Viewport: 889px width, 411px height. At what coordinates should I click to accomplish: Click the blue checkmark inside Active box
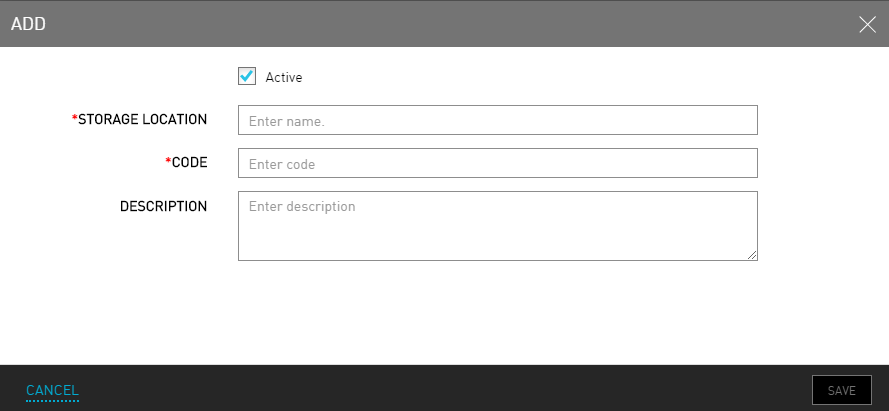point(247,75)
